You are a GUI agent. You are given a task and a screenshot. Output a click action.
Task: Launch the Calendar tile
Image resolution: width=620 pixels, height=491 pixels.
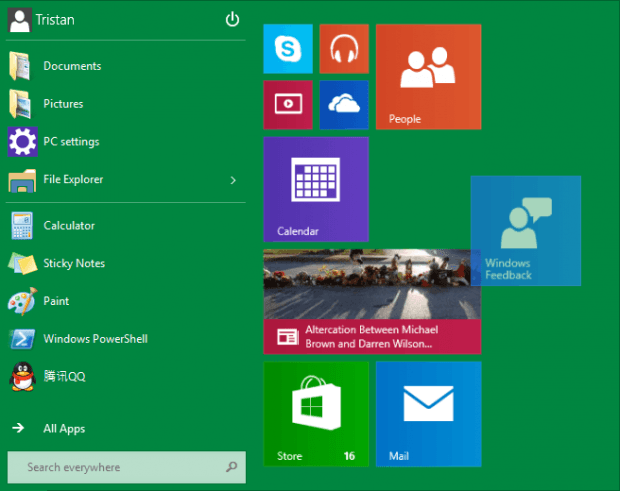[x=316, y=189]
